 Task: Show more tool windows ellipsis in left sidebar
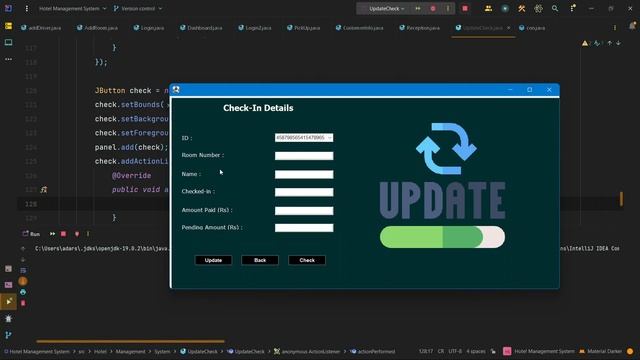8,59
